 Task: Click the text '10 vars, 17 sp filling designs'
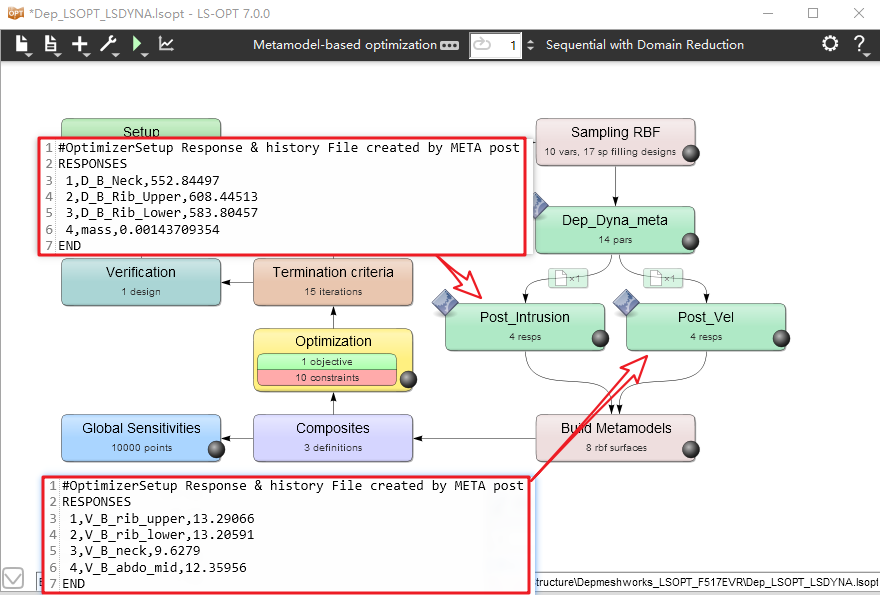point(610,152)
